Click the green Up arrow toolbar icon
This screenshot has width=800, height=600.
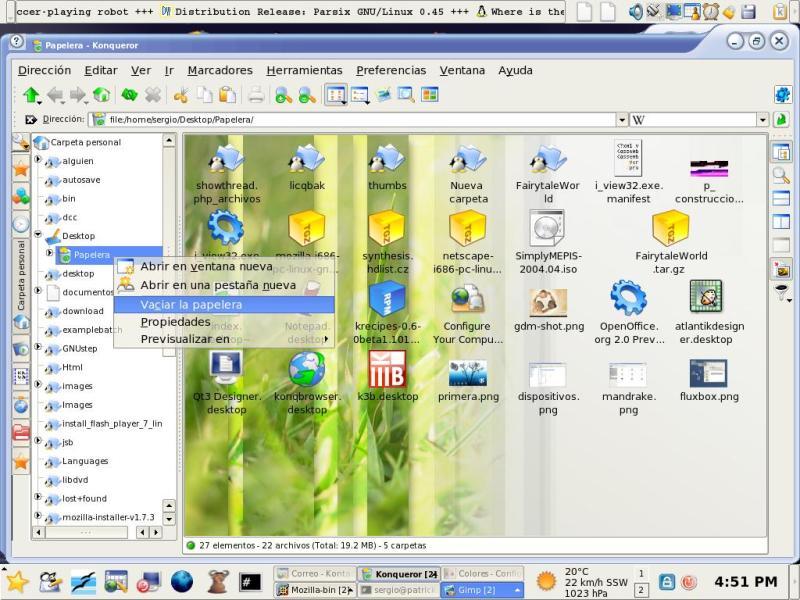31,95
